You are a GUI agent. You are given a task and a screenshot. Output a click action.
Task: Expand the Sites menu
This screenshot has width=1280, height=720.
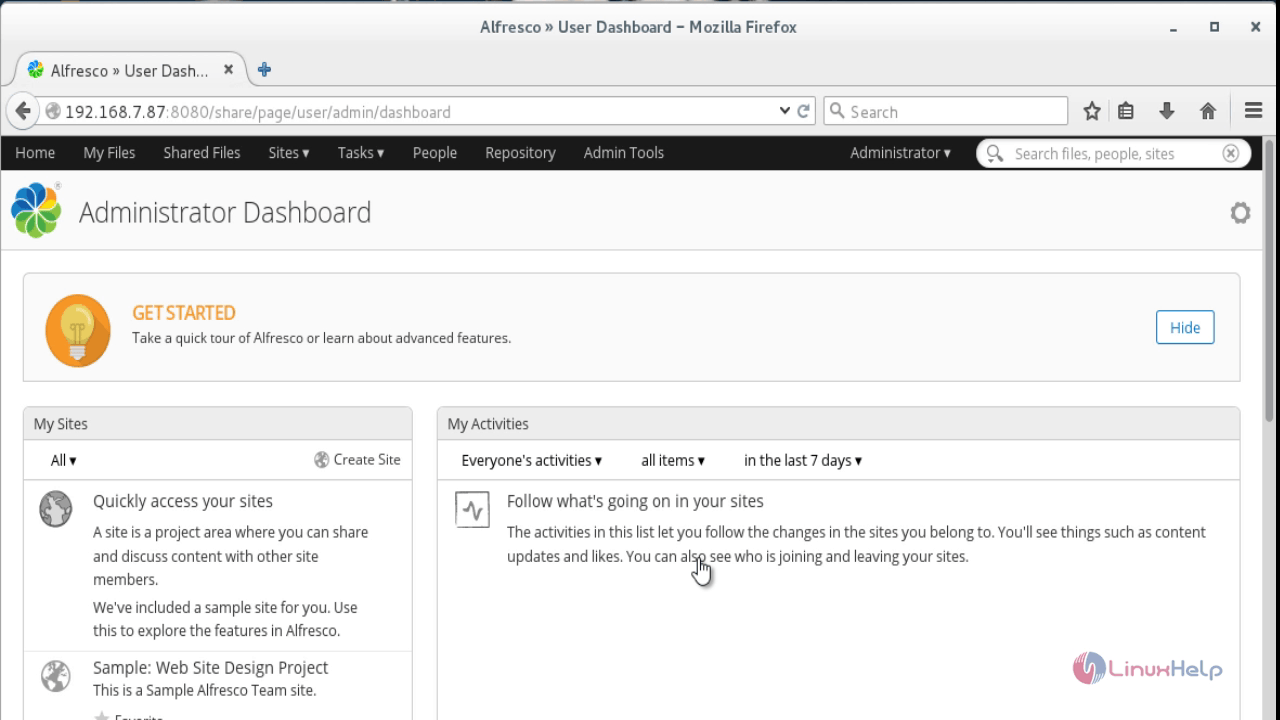pos(289,153)
